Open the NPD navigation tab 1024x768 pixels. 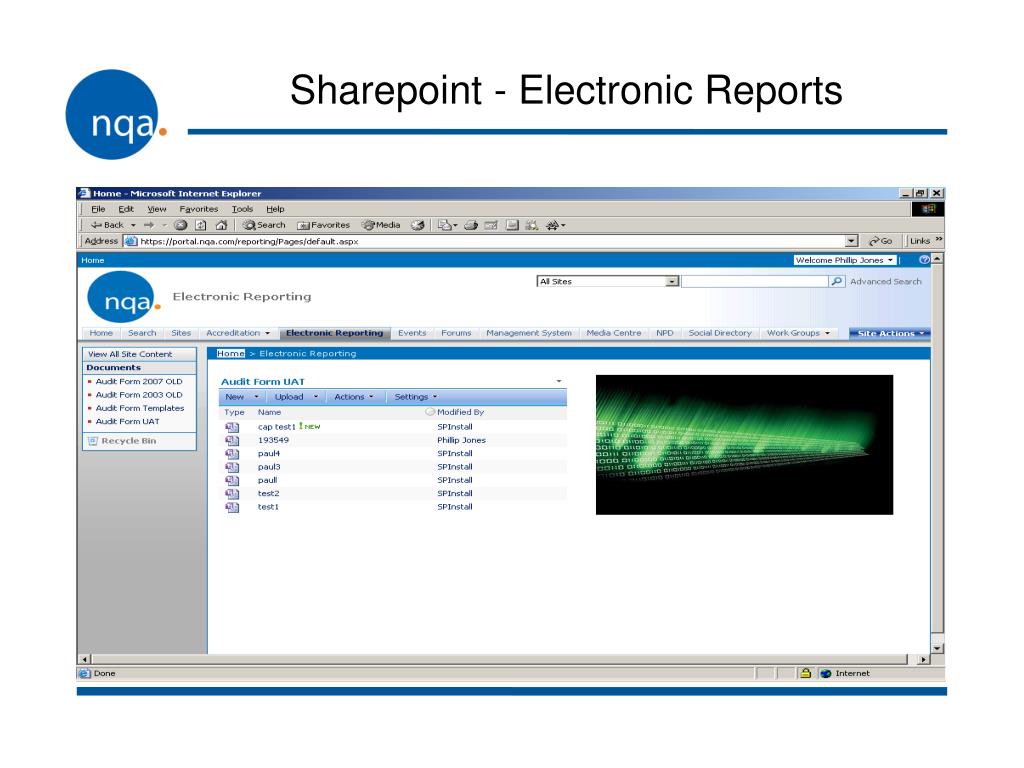(x=665, y=333)
